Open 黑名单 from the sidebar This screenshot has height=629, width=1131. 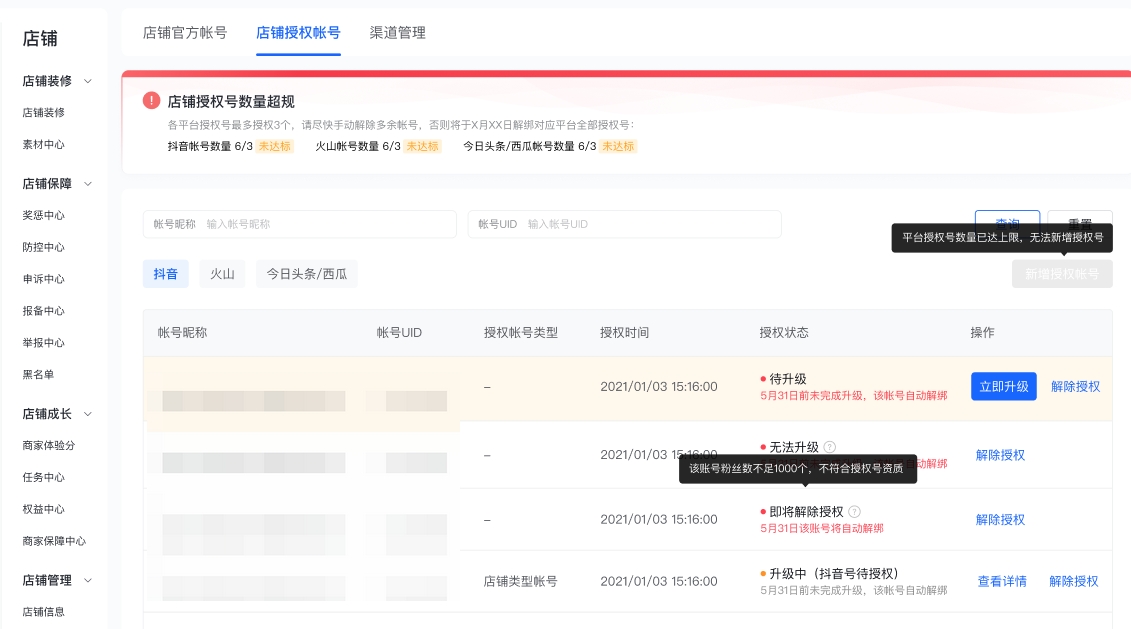(x=38, y=374)
